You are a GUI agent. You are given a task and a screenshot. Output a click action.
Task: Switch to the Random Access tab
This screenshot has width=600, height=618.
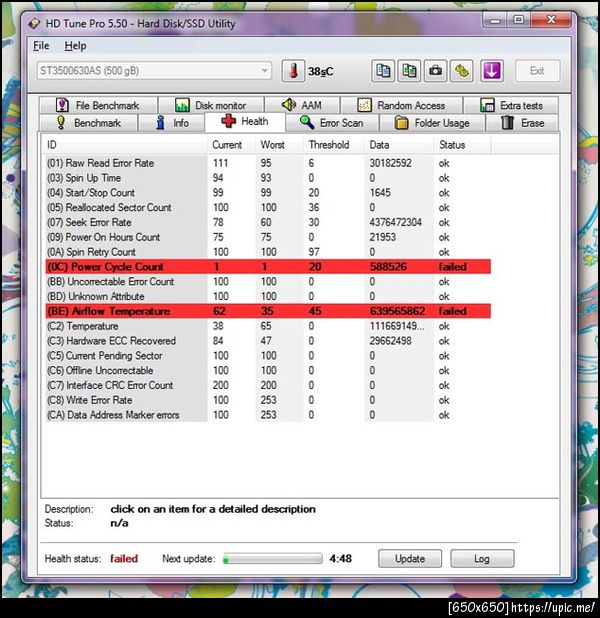[401, 105]
